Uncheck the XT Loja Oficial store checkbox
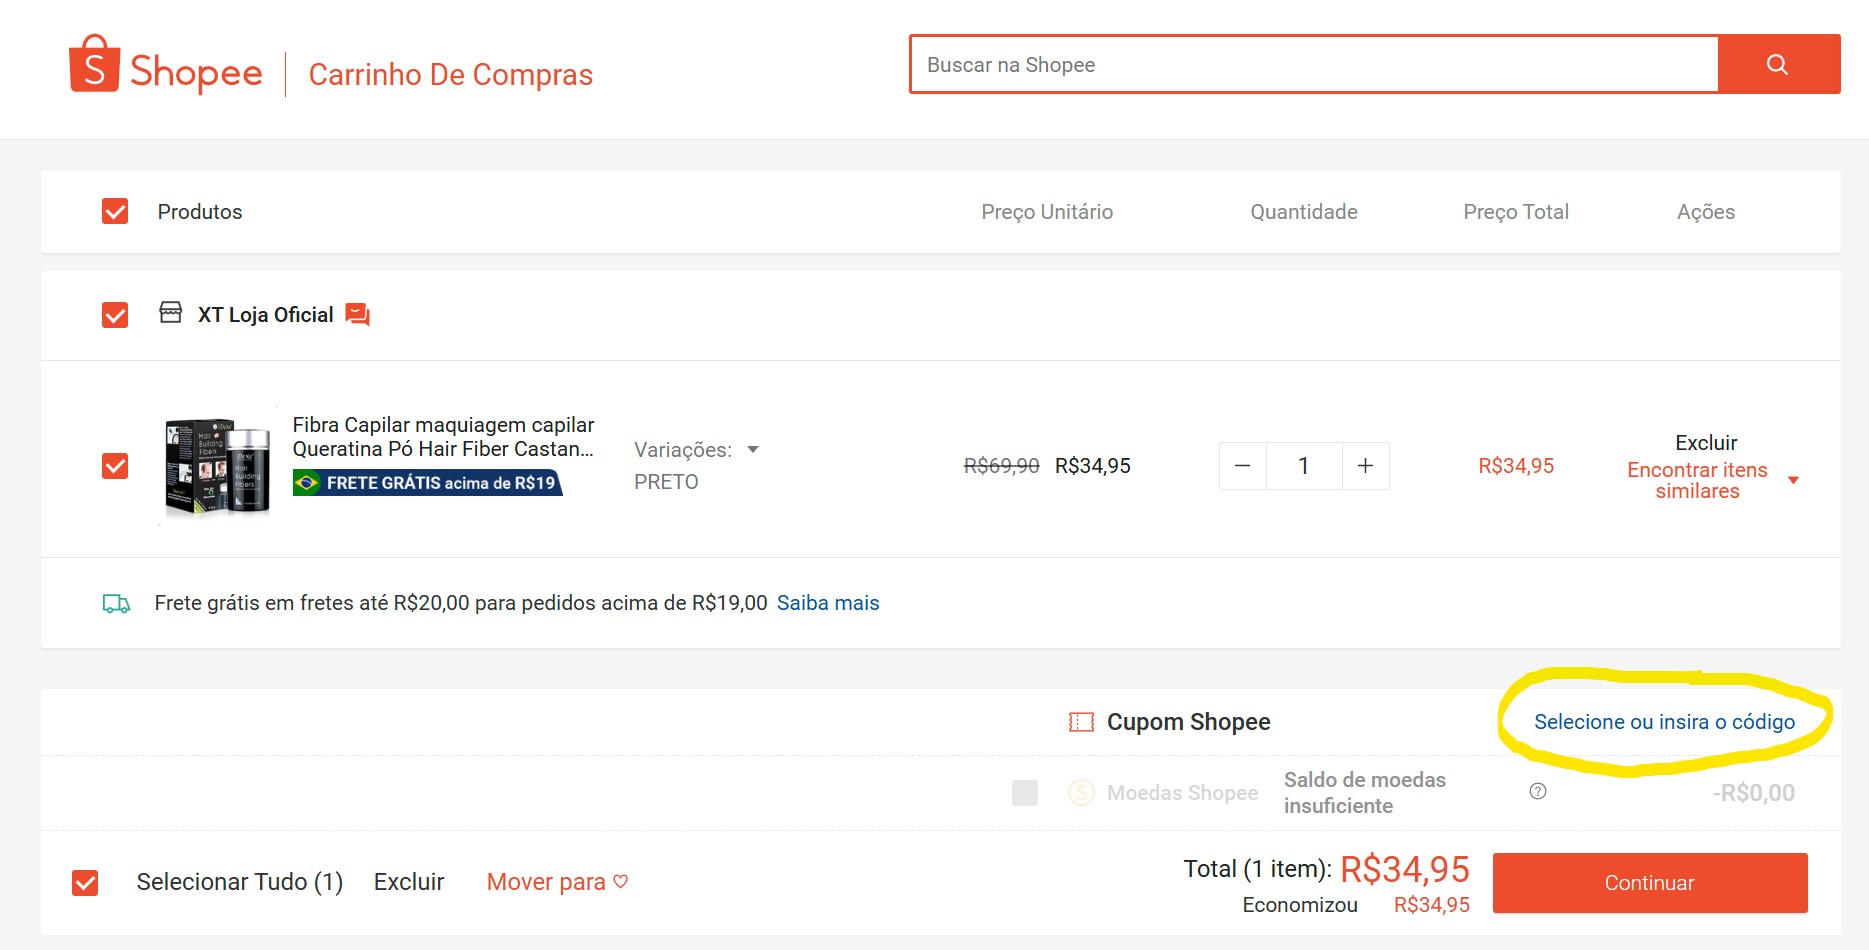1869x950 pixels. coord(115,315)
